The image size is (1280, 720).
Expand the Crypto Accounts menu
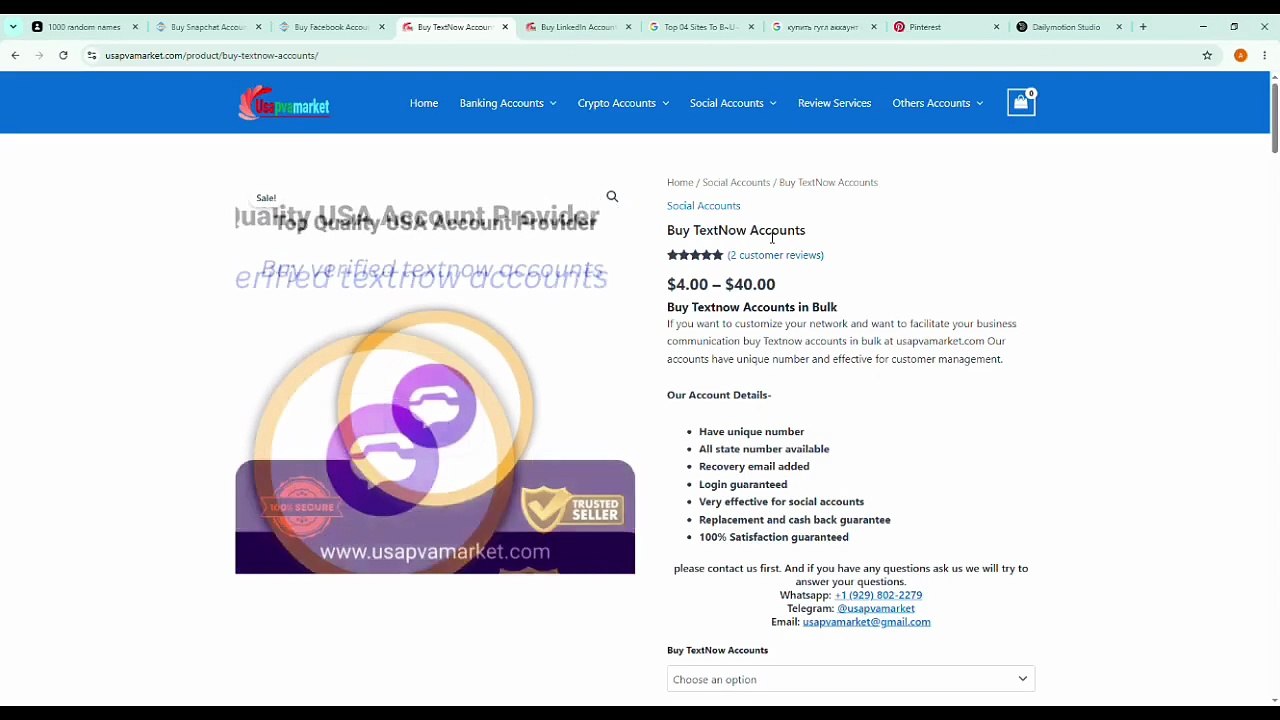tap(623, 103)
